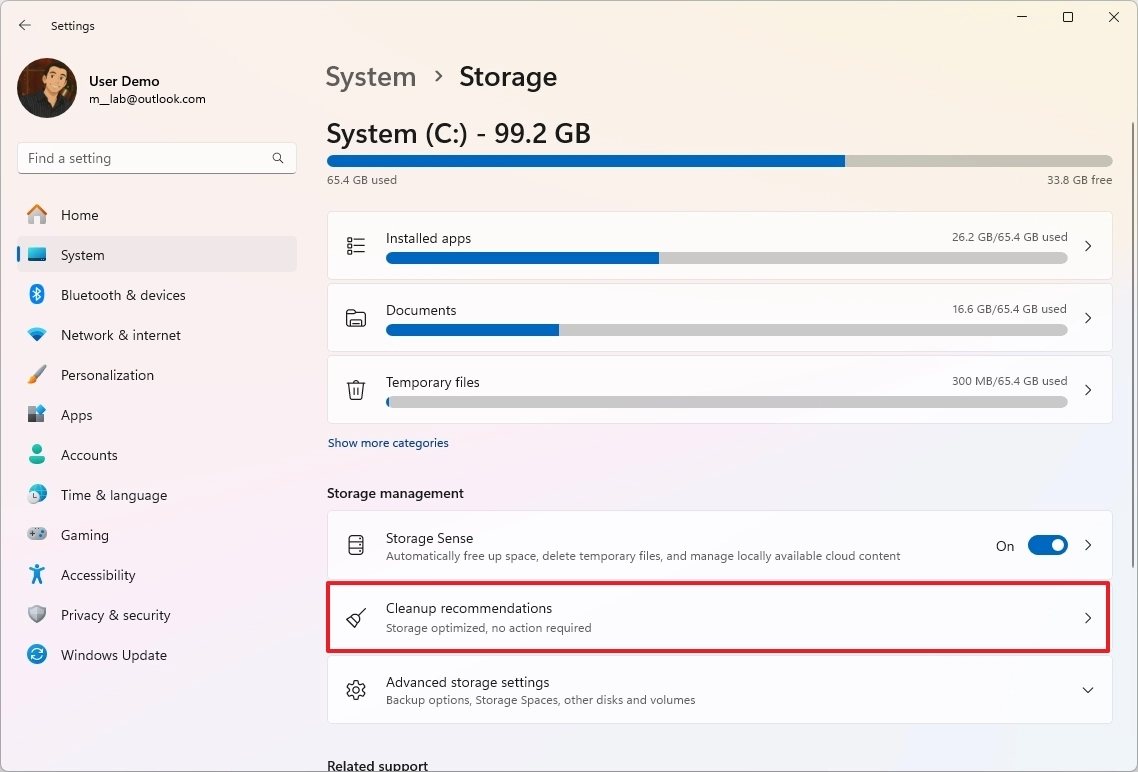The image size is (1138, 772).
Task: Click Show more categories link
Action: [388, 443]
